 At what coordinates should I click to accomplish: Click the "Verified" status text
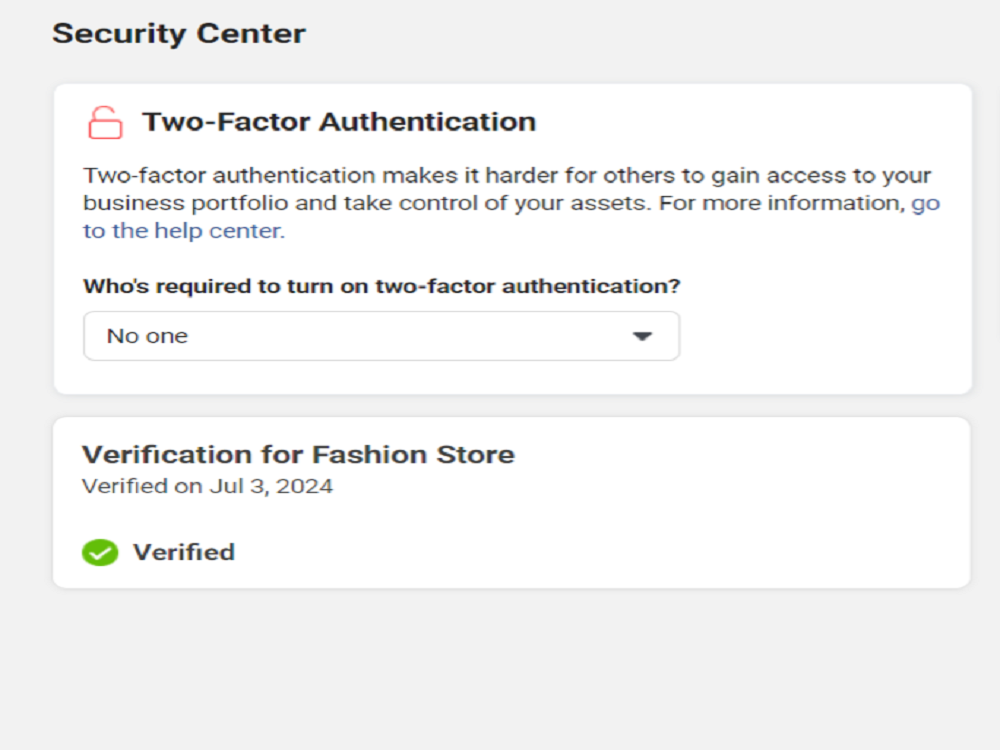coord(184,552)
